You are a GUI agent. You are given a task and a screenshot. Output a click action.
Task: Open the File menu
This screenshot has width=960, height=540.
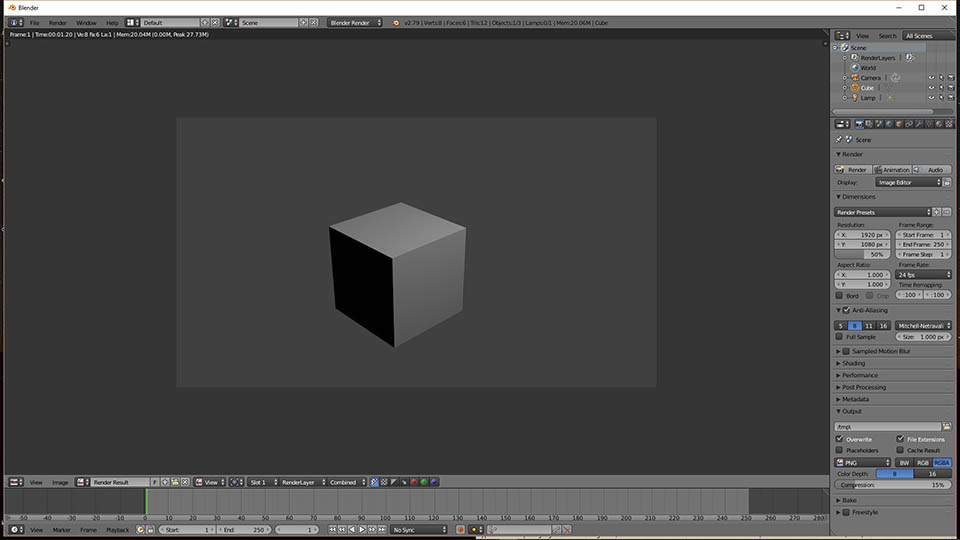tap(34, 23)
